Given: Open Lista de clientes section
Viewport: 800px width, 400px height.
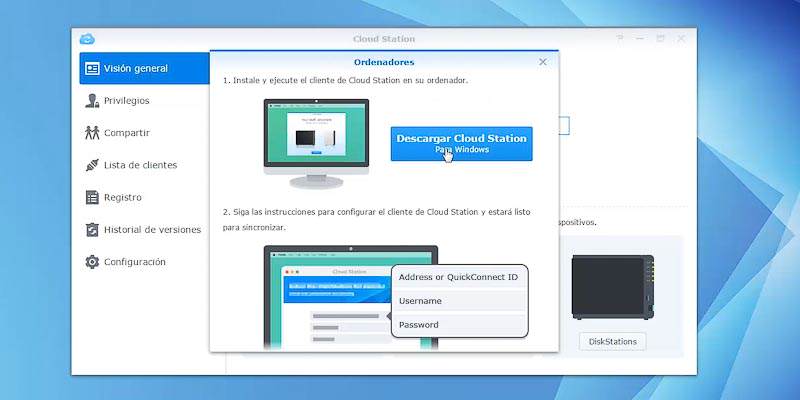Looking at the screenshot, I should point(144,165).
